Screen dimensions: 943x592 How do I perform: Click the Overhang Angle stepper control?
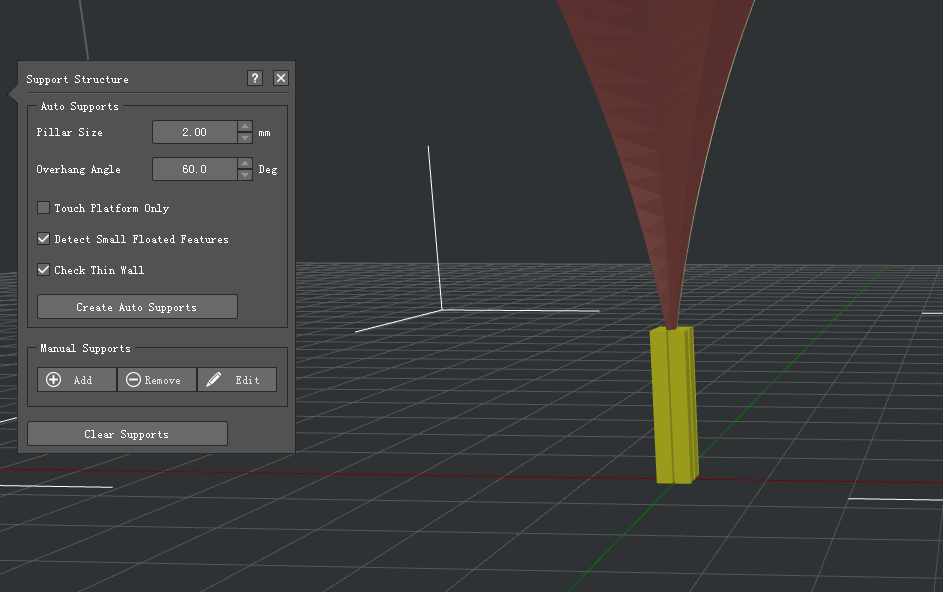(244, 168)
